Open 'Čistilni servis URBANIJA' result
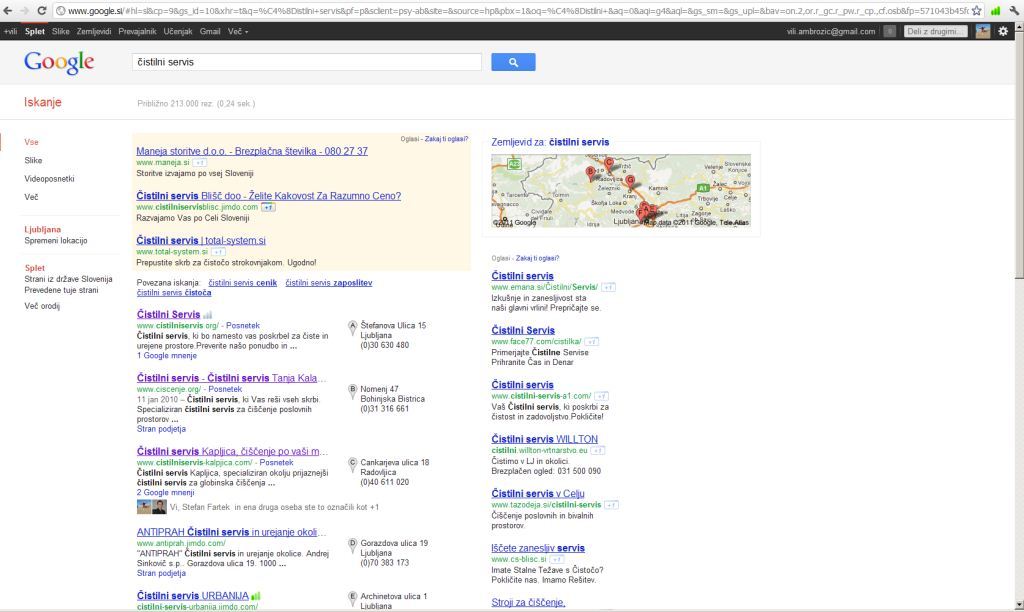Screen dimensions: 1024x612 pos(193,596)
